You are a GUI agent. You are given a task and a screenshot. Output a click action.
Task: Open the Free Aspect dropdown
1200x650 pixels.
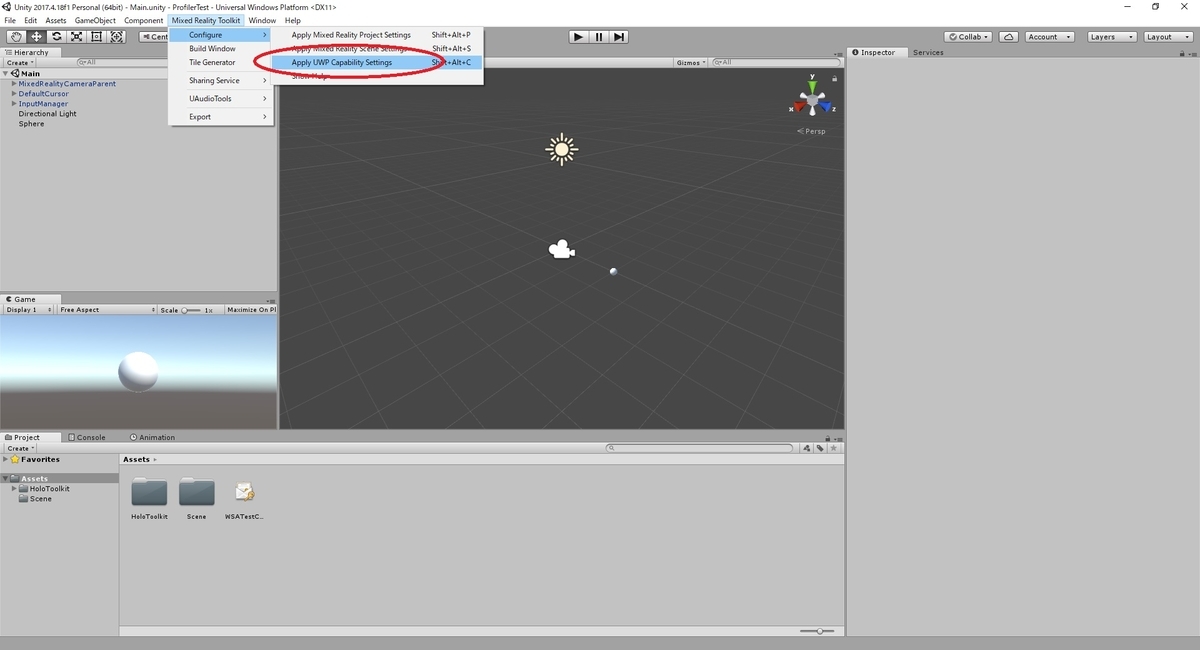[106, 310]
